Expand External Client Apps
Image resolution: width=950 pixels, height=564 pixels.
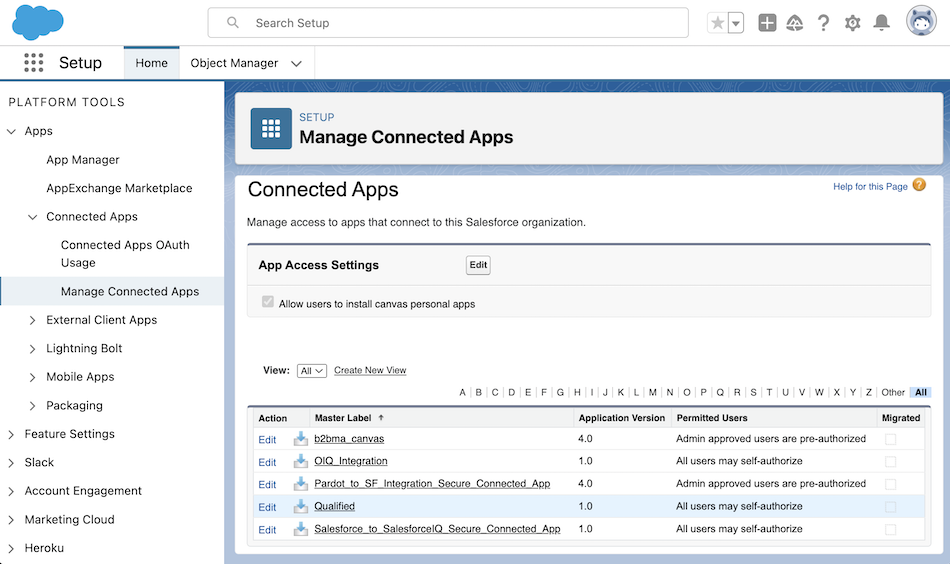coord(33,320)
